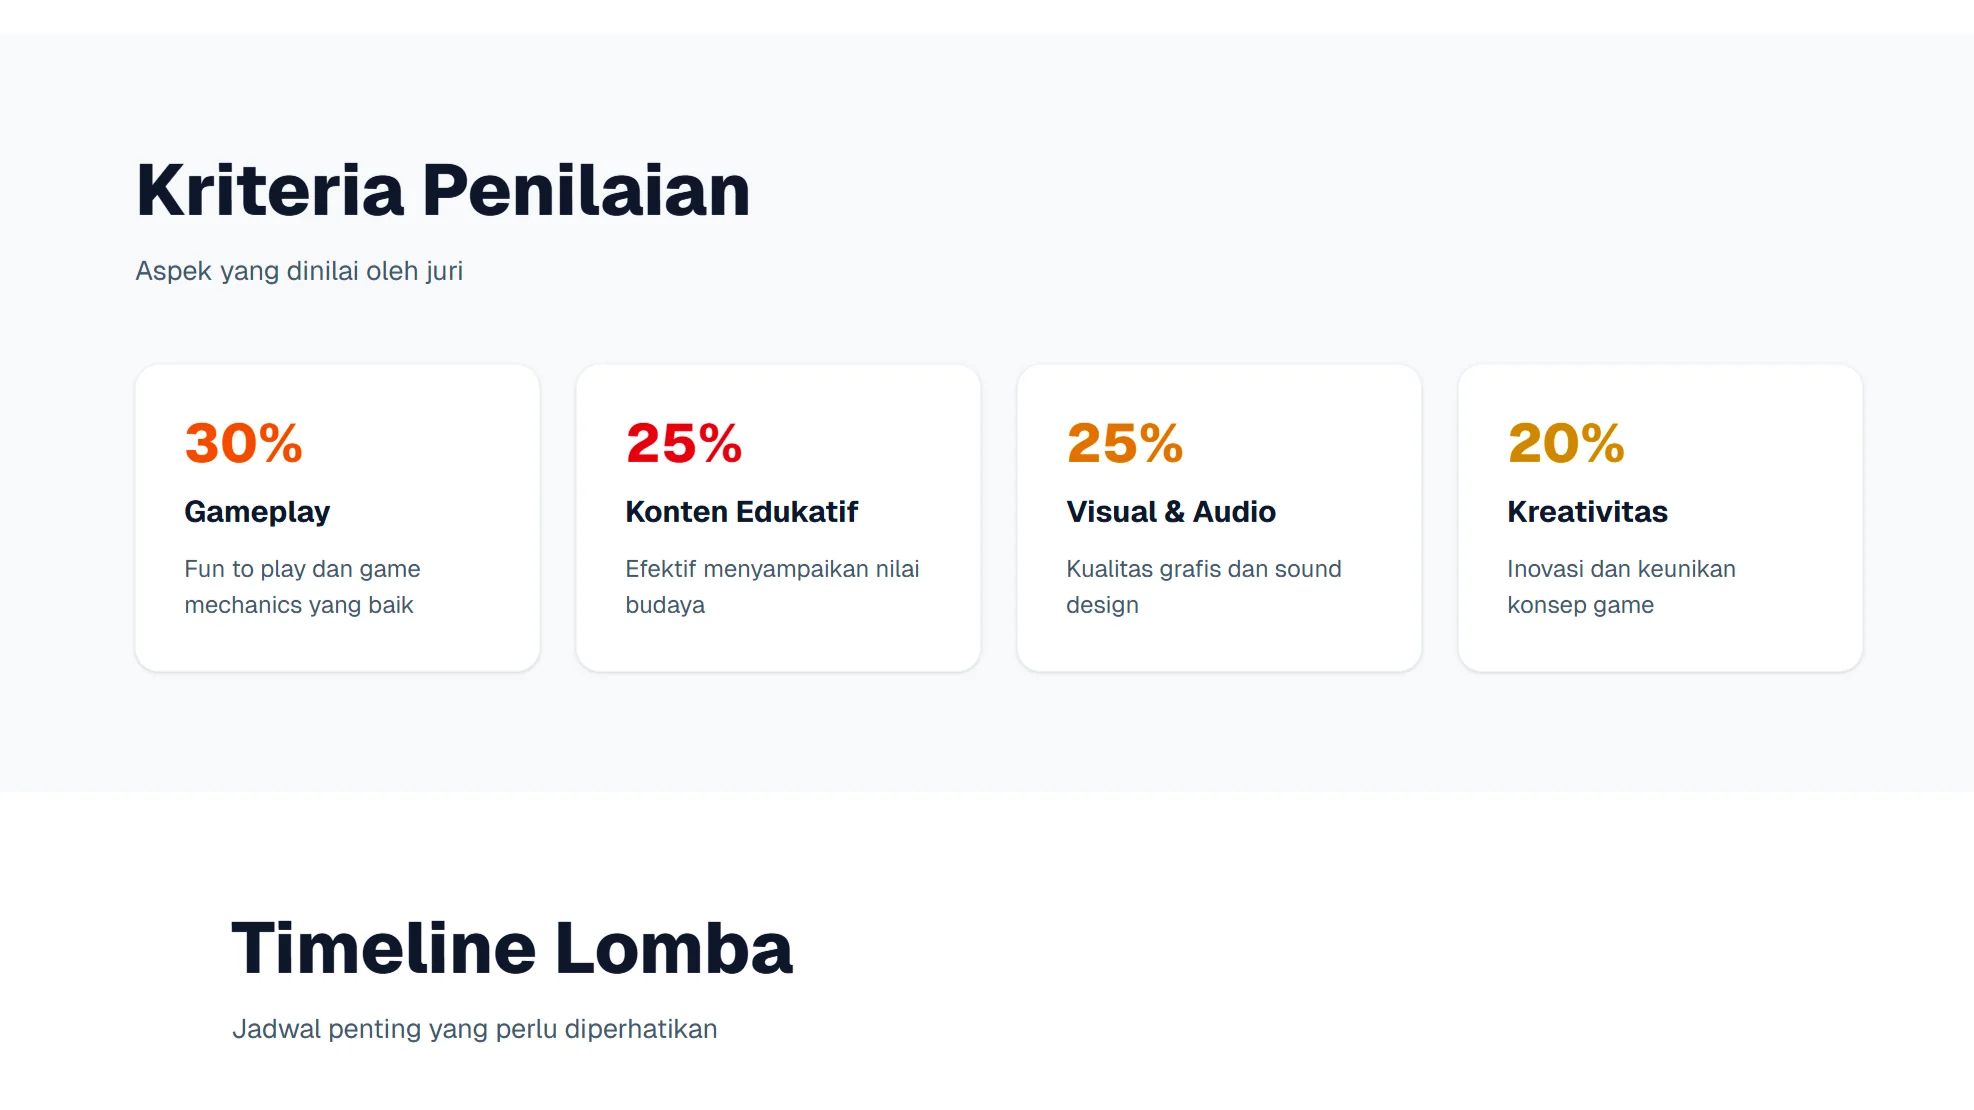Click the Efektif menyampaikan nilai budaya text
This screenshot has height=1110, width=1974.
pyautogui.click(x=772, y=587)
